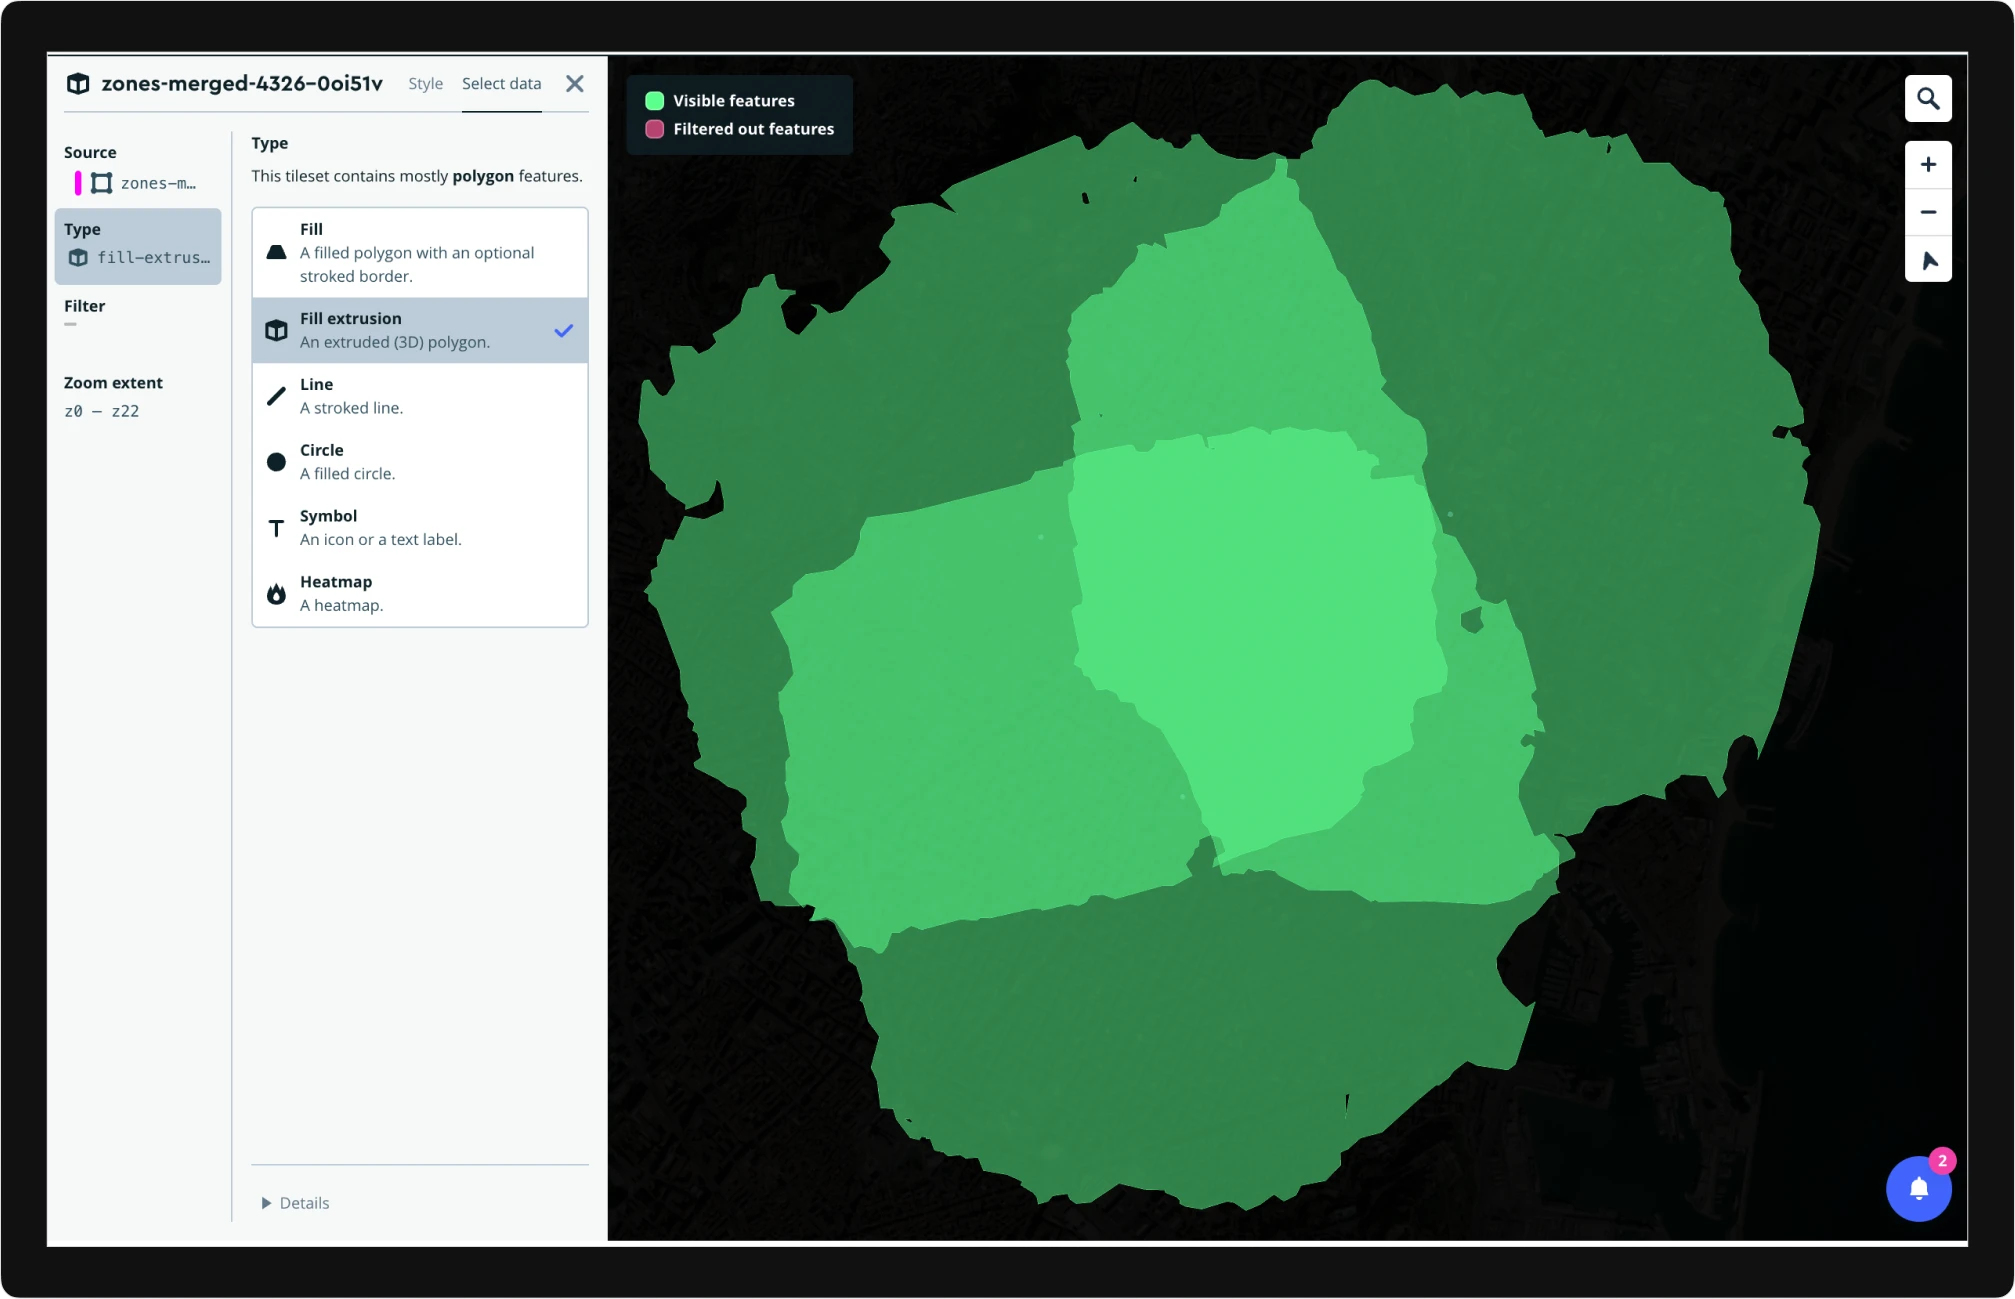
Task: Choose the Heatmap layer type
Action: pyautogui.click(x=420, y=594)
